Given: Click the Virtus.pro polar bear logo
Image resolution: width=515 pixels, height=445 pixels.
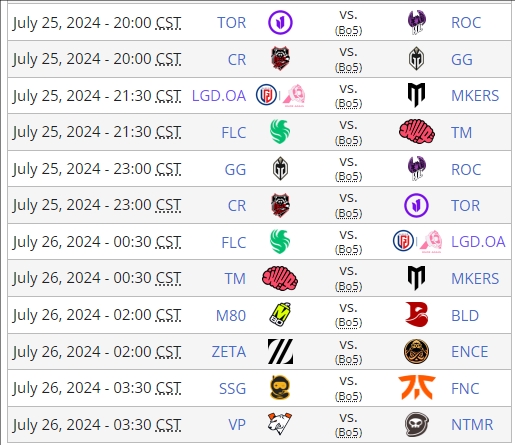Looking at the screenshot, I should tap(280, 424).
